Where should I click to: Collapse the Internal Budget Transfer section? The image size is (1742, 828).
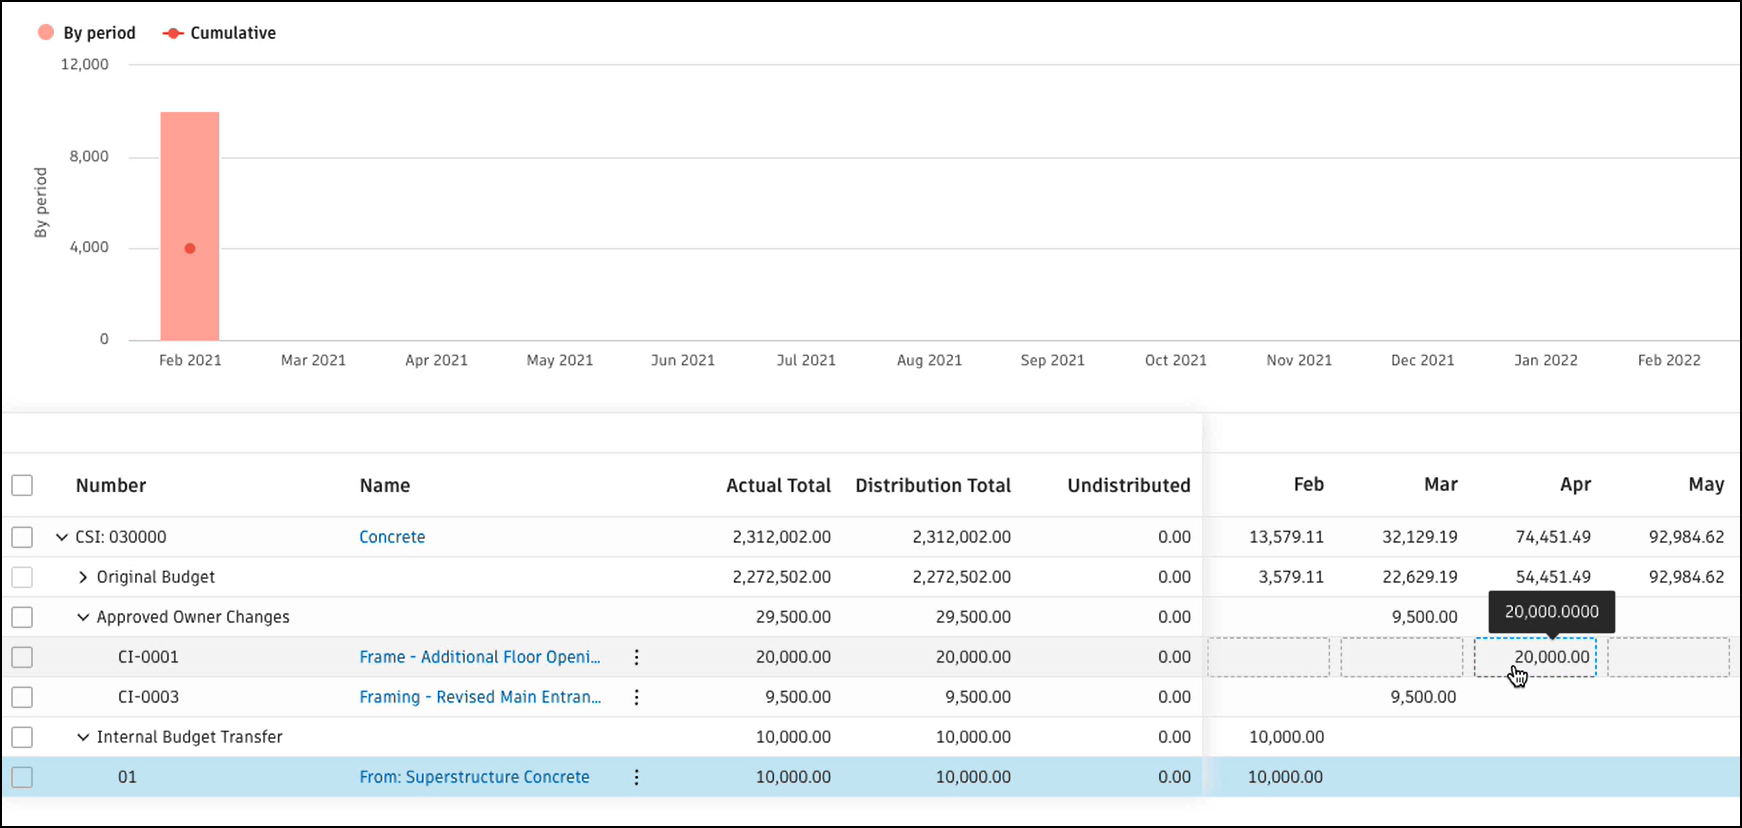[x=83, y=737]
